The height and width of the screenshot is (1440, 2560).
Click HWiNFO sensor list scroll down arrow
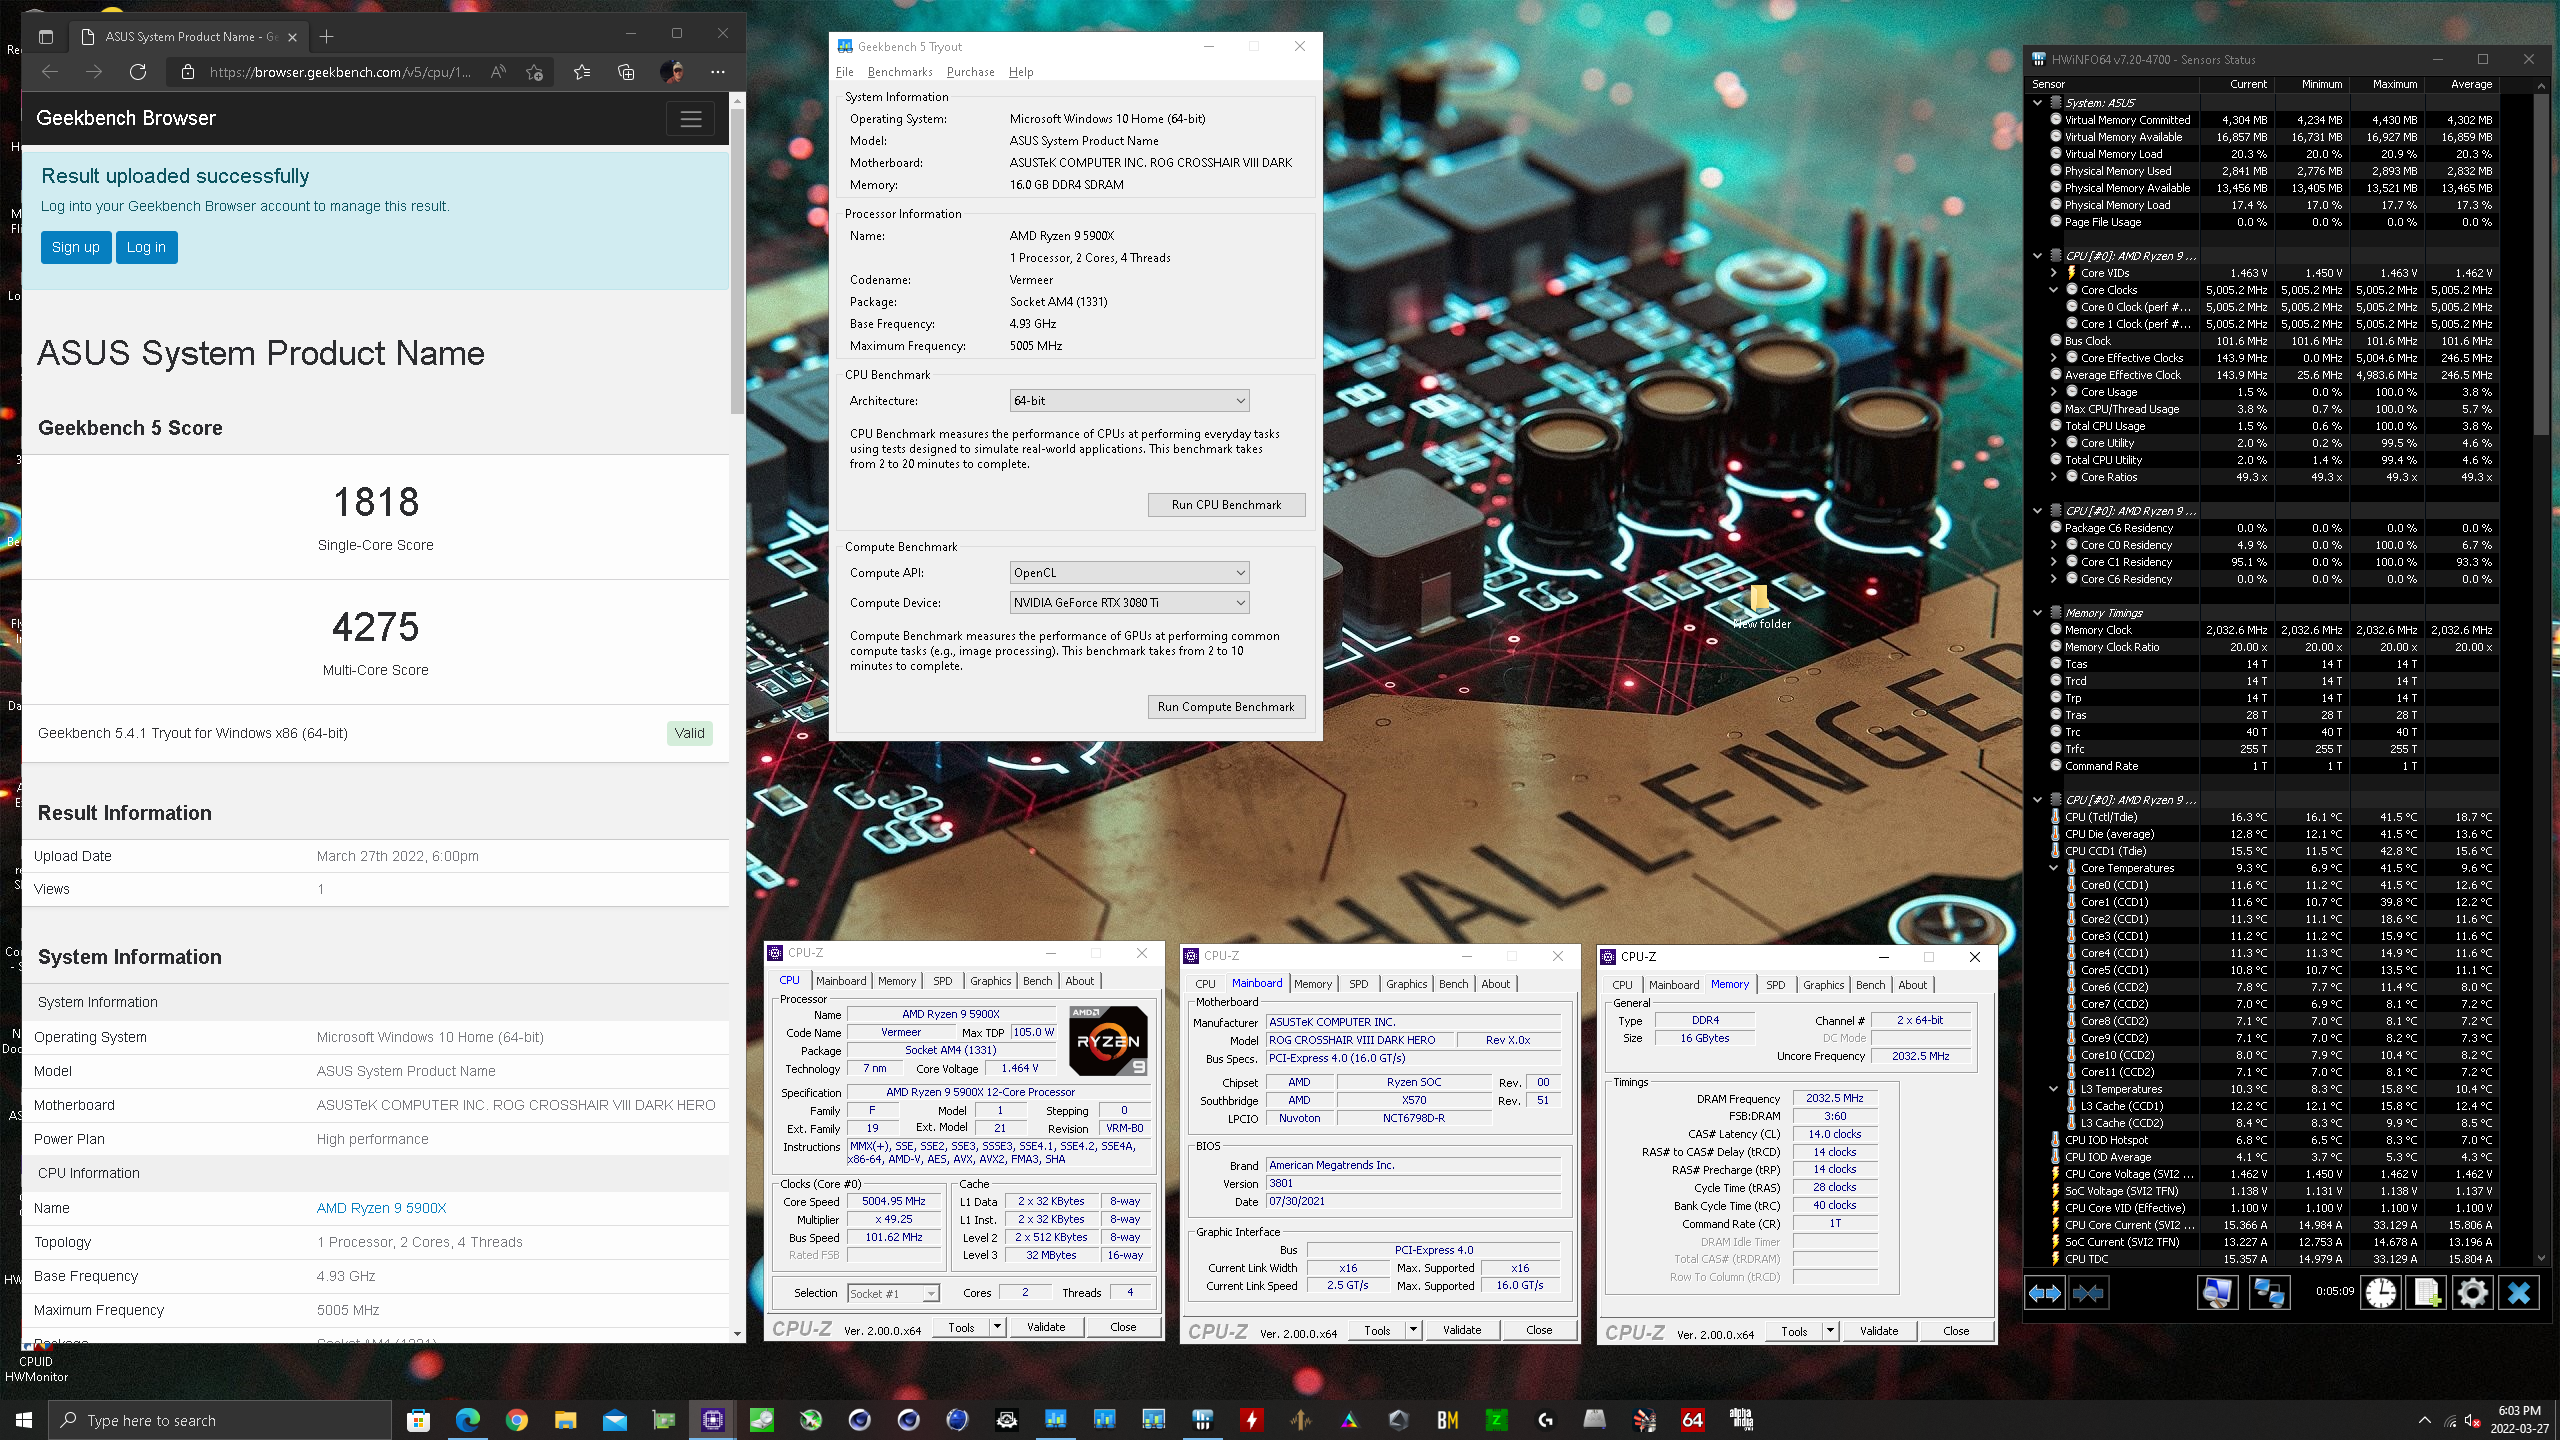click(x=2541, y=1258)
